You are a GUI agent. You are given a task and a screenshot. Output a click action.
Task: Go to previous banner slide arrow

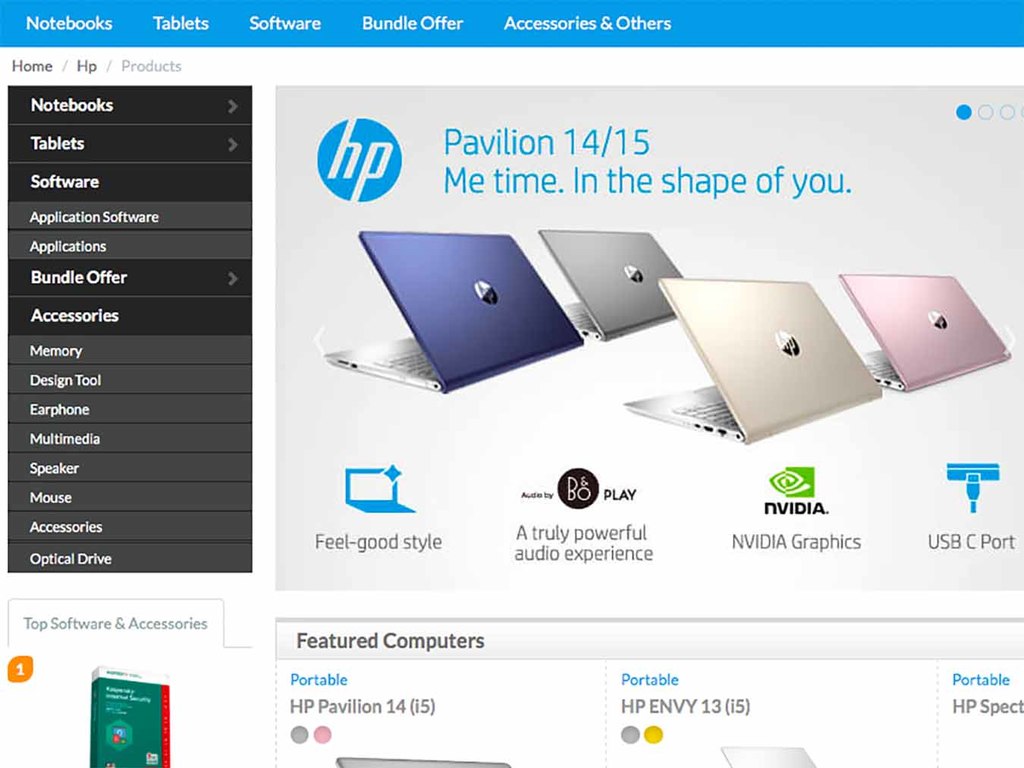pyautogui.click(x=319, y=339)
